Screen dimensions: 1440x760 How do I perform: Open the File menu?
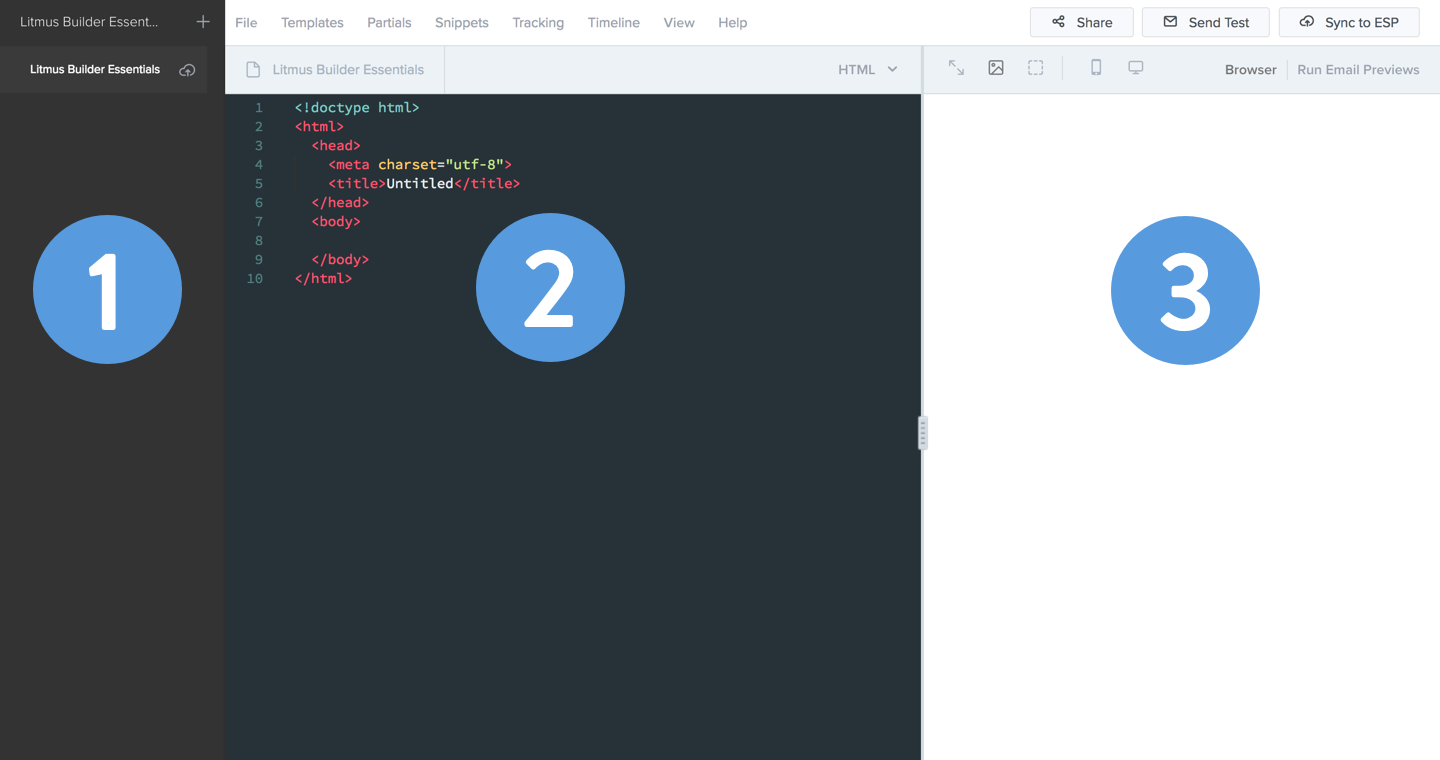(x=246, y=22)
